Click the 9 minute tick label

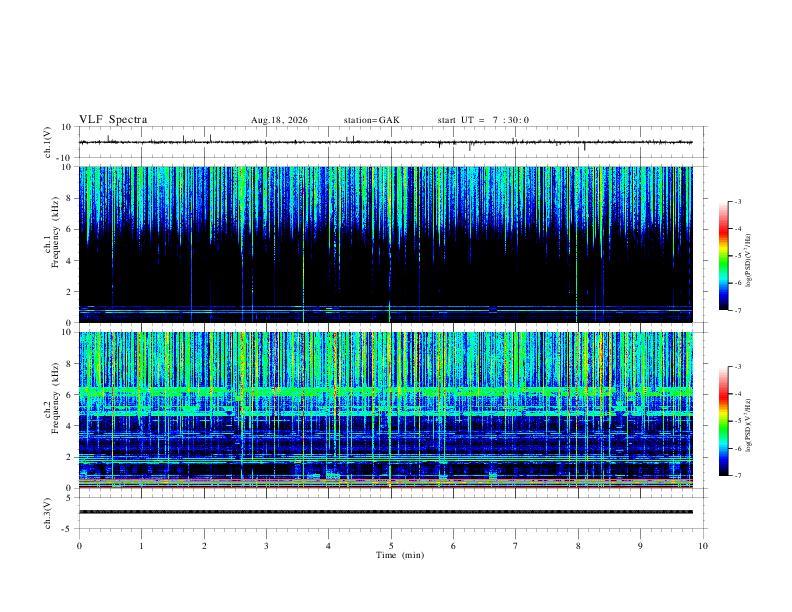(640, 546)
